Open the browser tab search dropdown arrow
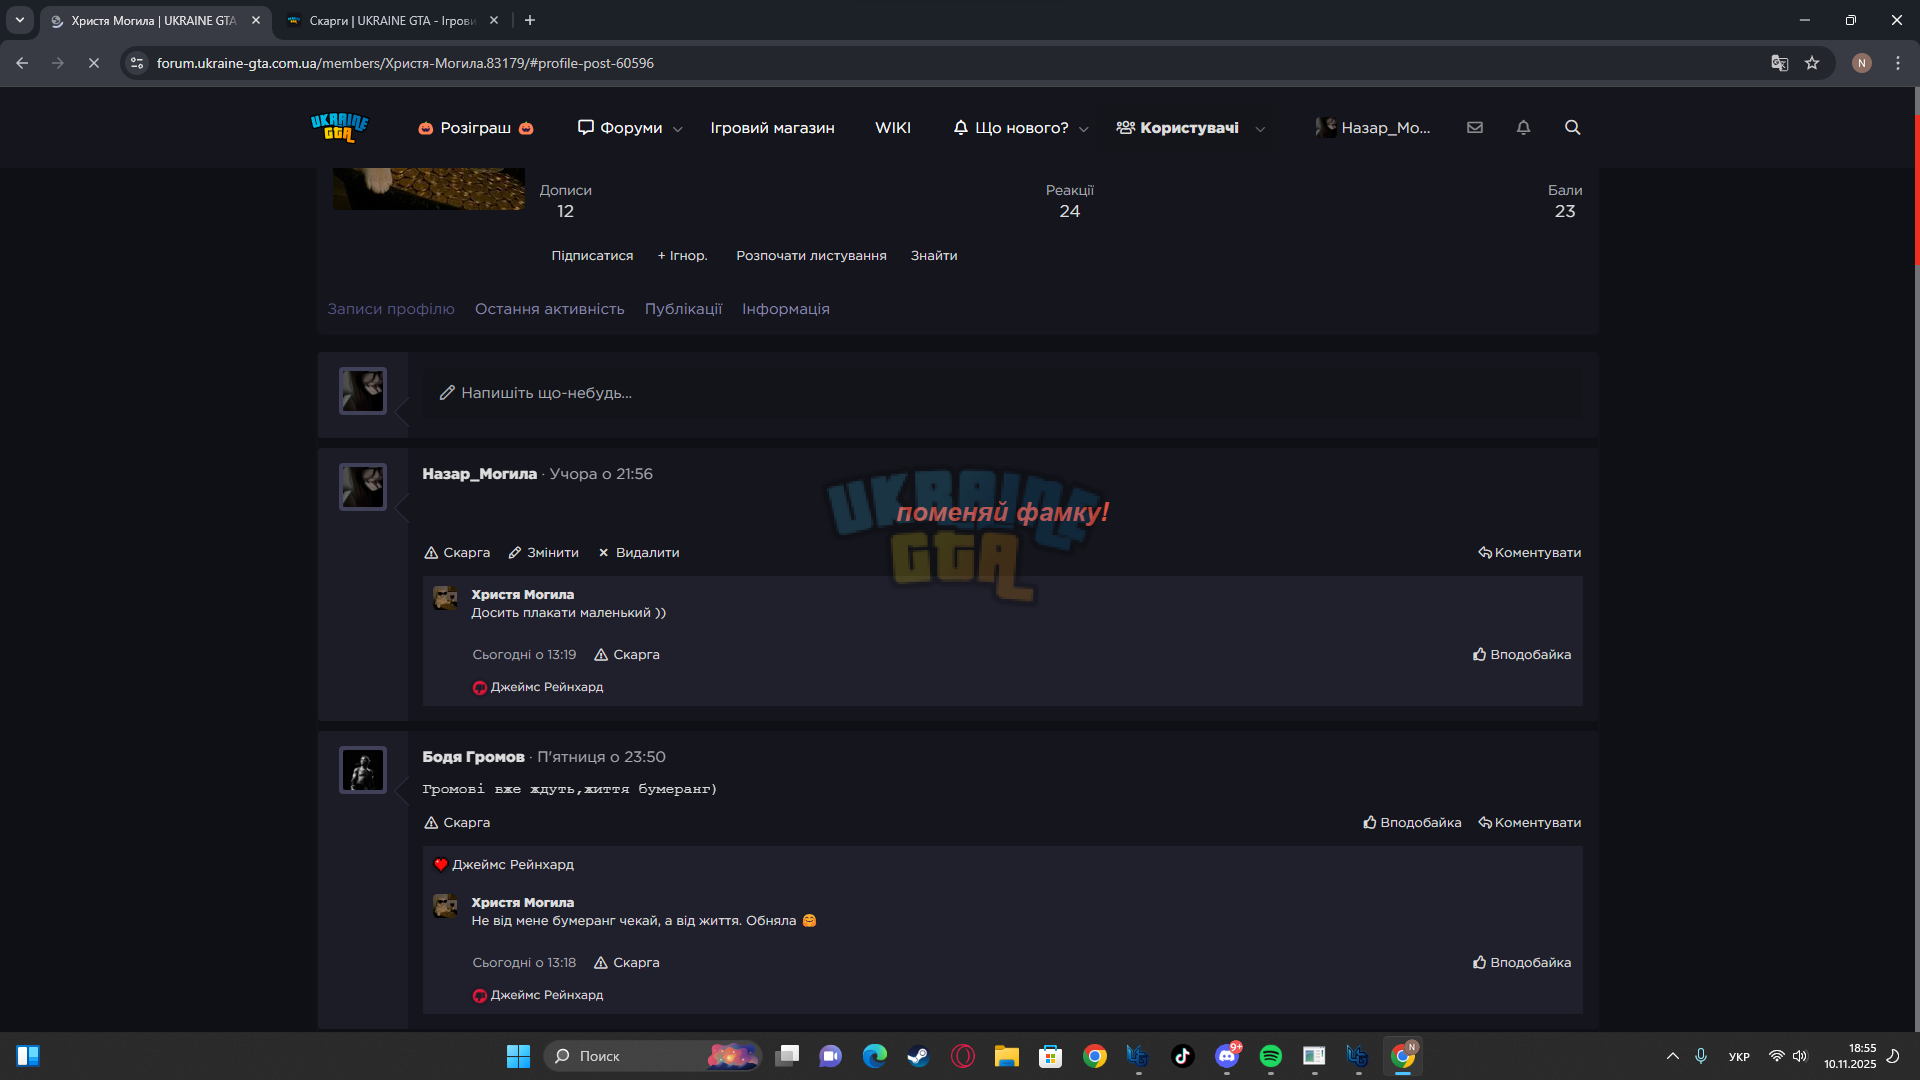The image size is (1920, 1080). point(20,20)
